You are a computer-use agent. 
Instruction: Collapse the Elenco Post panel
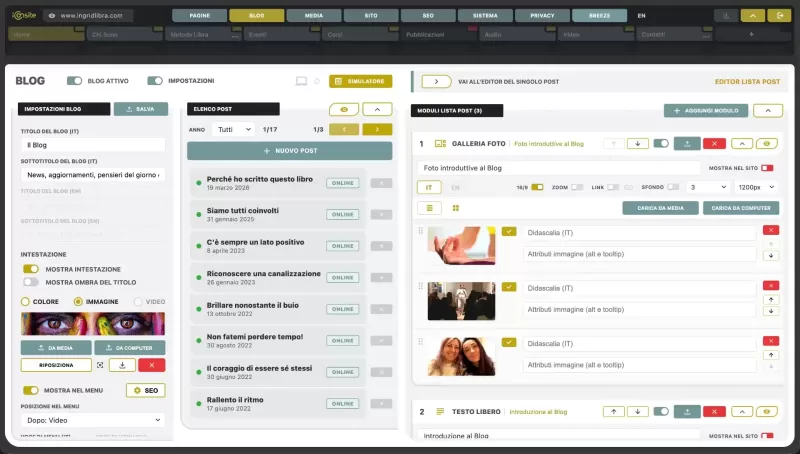click(x=377, y=110)
